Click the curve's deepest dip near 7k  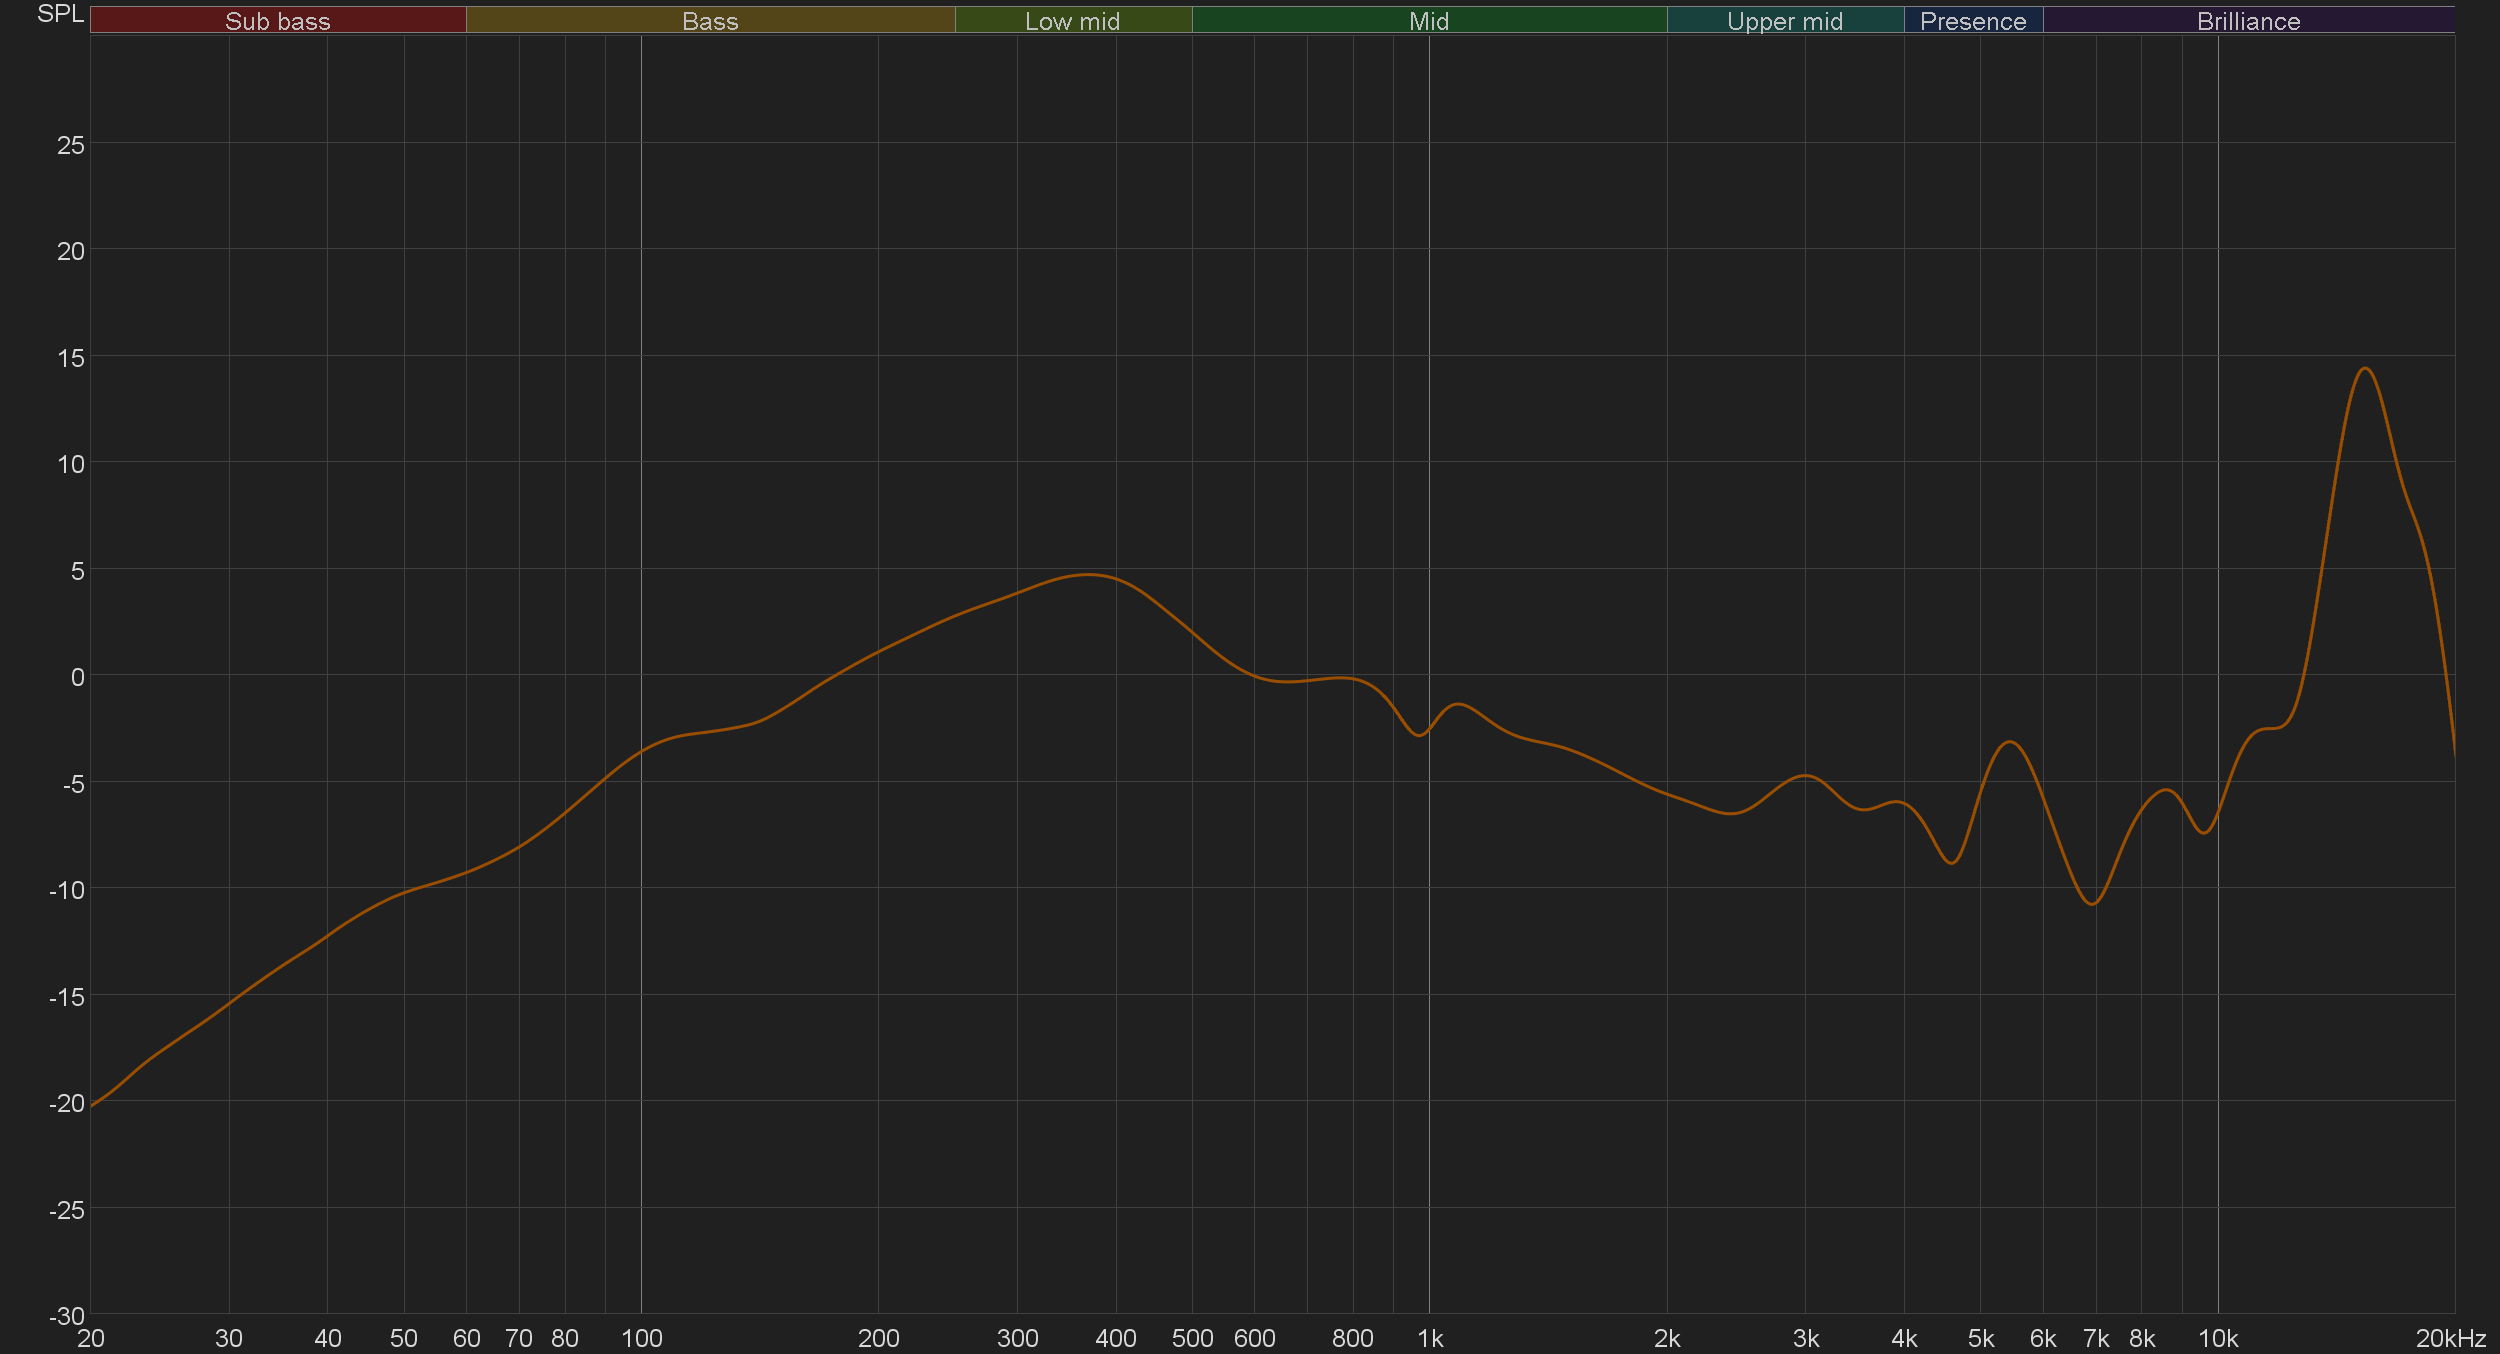pyautogui.click(x=2092, y=903)
